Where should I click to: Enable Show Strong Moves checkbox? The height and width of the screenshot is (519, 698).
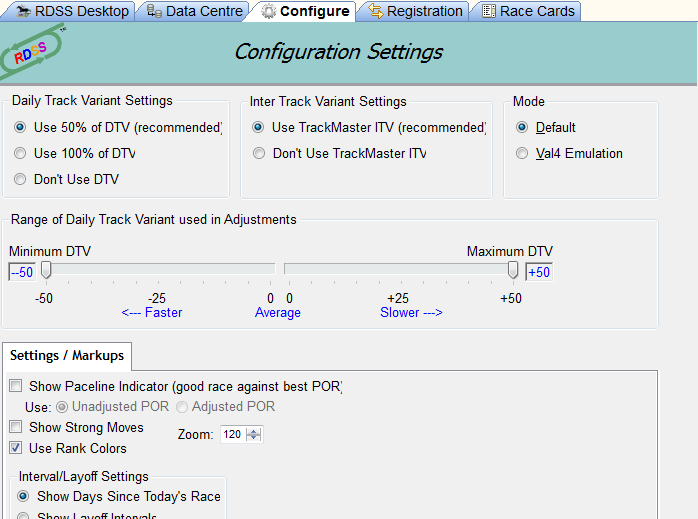(16, 427)
